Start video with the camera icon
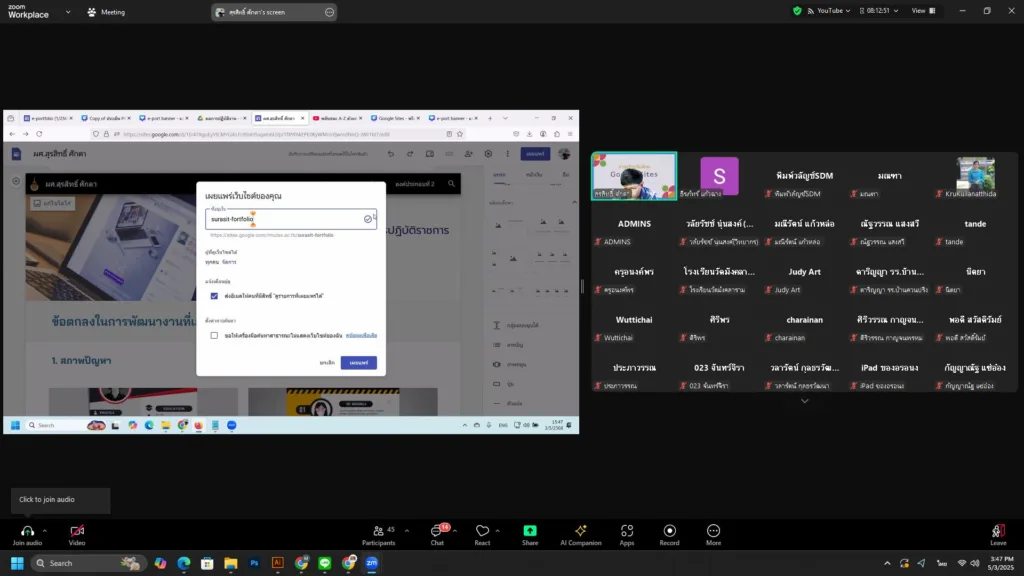 pyautogui.click(x=77, y=531)
